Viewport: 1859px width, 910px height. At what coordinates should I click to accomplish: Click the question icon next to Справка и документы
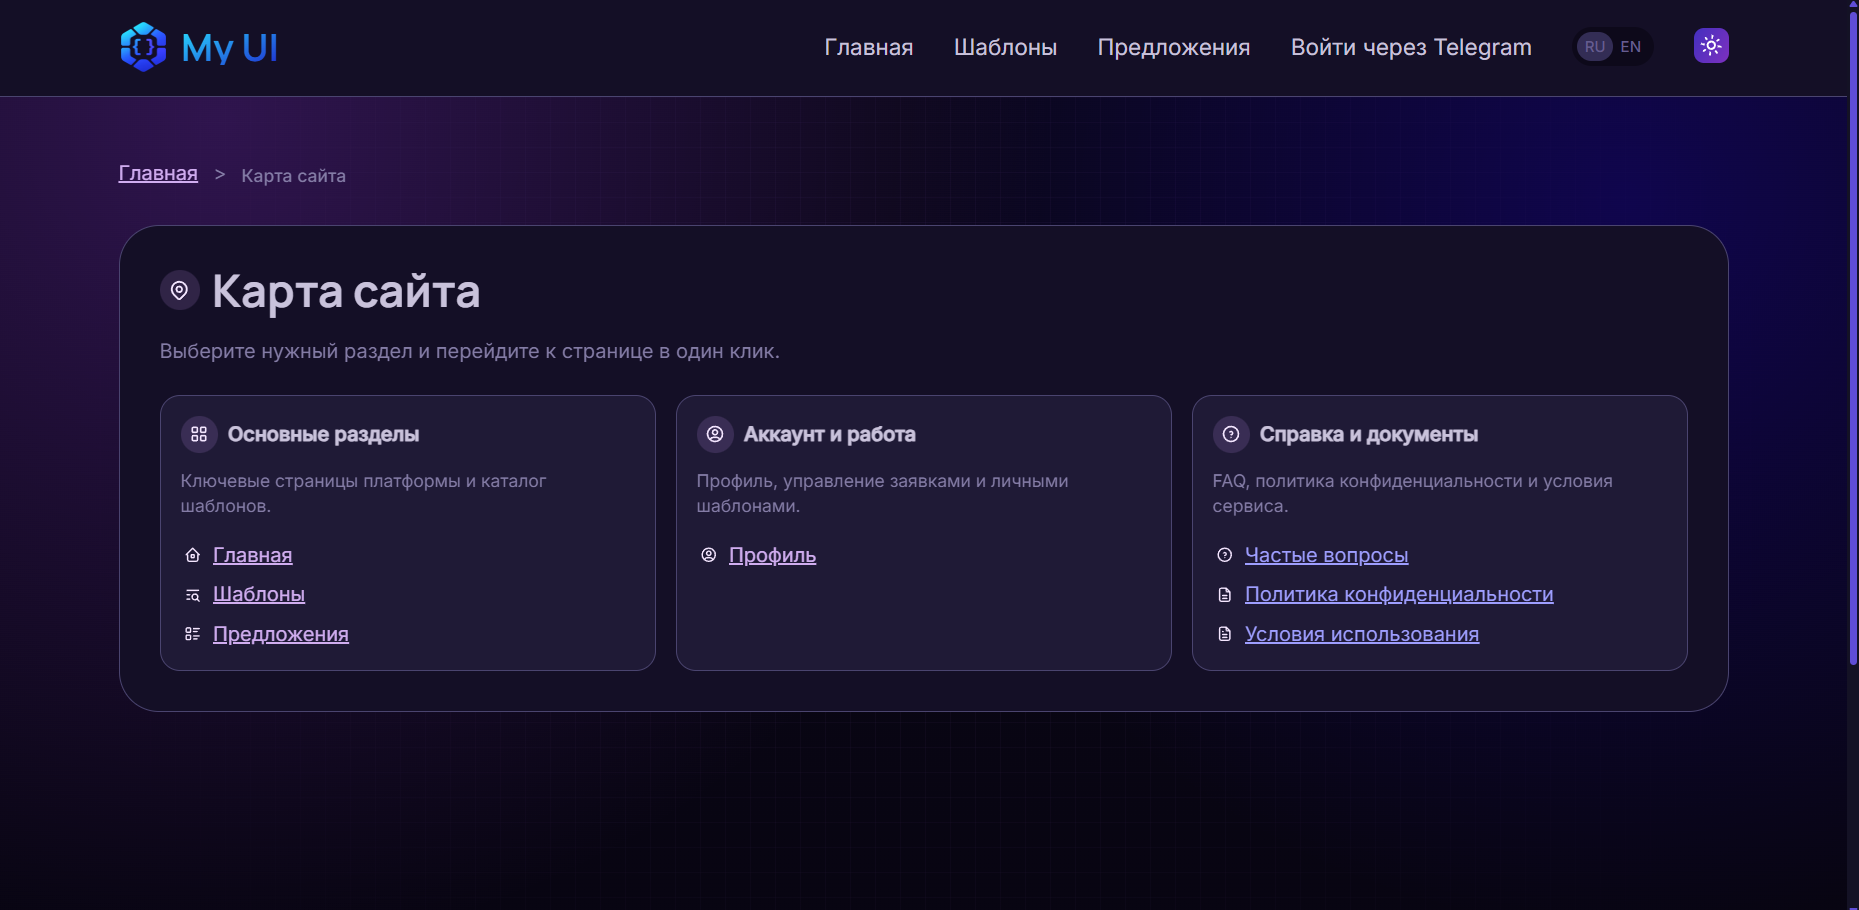click(x=1231, y=434)
